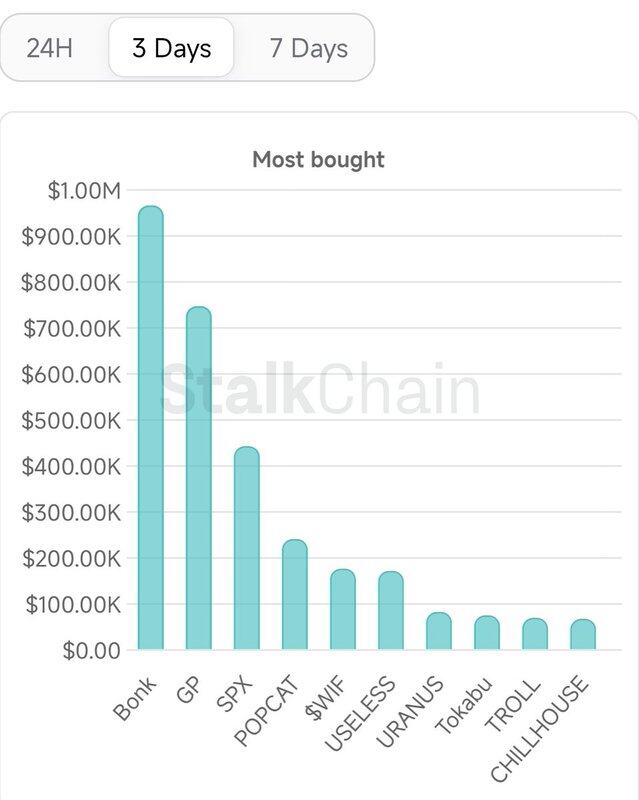Click the $500.00K y-axis label
Image resolution: width=639 pixels, height=800 pixels.
point(71,420)
